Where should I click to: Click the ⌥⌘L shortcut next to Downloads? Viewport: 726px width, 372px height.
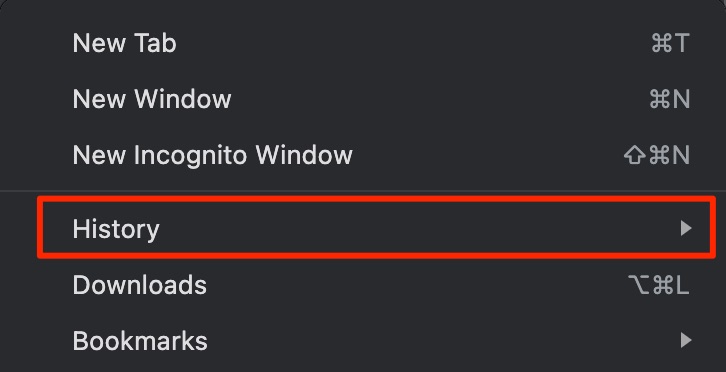(659, 285)
